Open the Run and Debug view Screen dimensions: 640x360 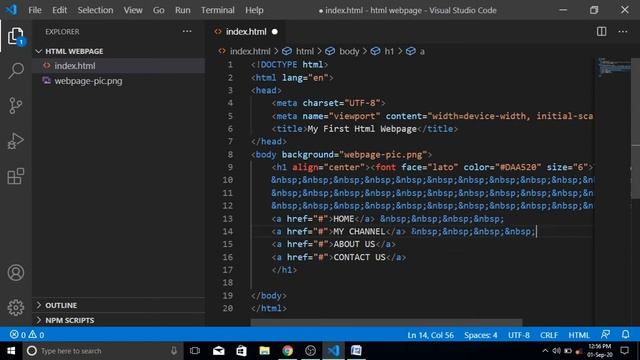point(16,141)
